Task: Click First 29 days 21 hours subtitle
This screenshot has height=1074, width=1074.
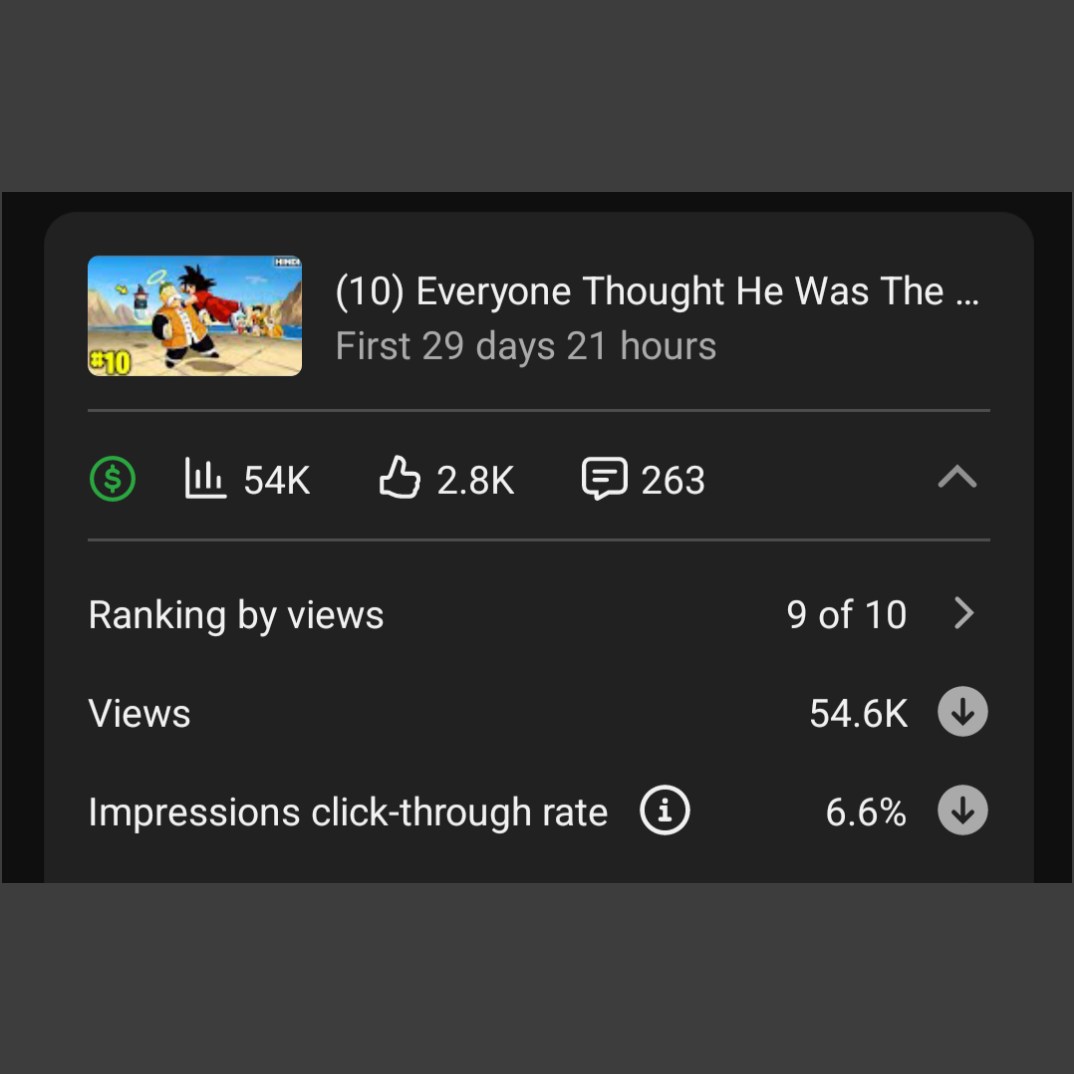Action: pyautogui.click(x=525, y=346)
